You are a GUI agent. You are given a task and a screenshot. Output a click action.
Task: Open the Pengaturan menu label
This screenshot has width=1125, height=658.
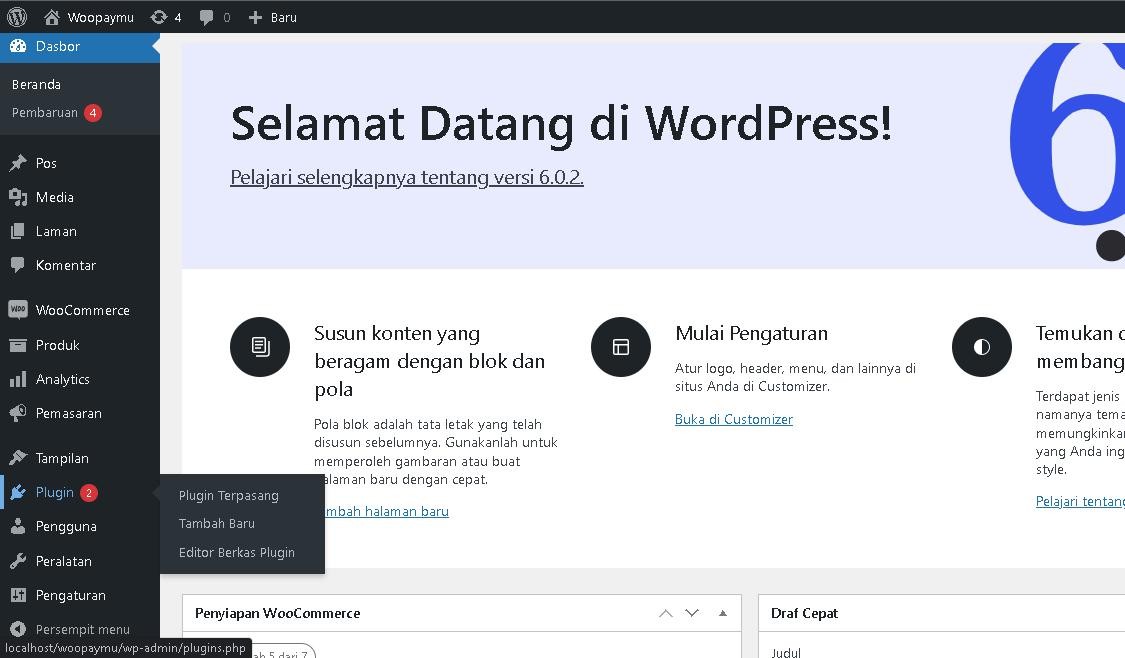tap(70, 596)
